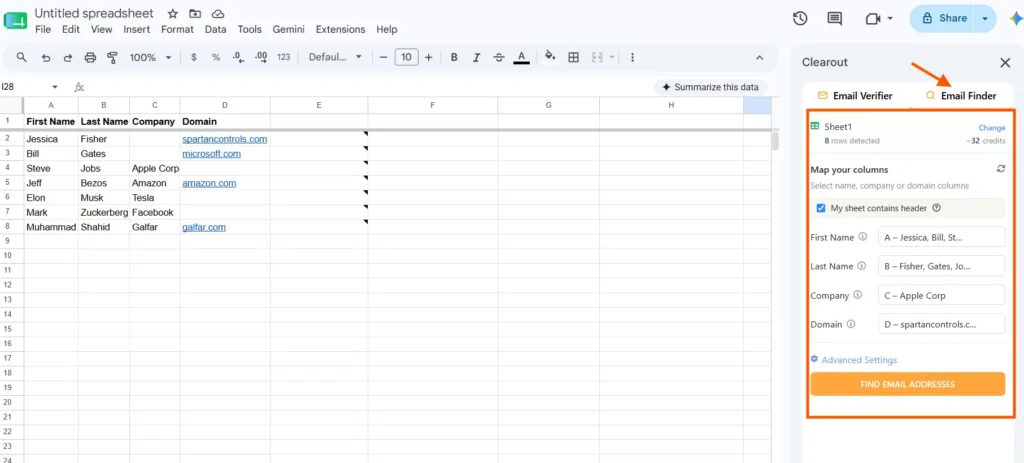1024x463 pixels.
Task: Activate the paint format tool
Action: [x=112, y=57]
